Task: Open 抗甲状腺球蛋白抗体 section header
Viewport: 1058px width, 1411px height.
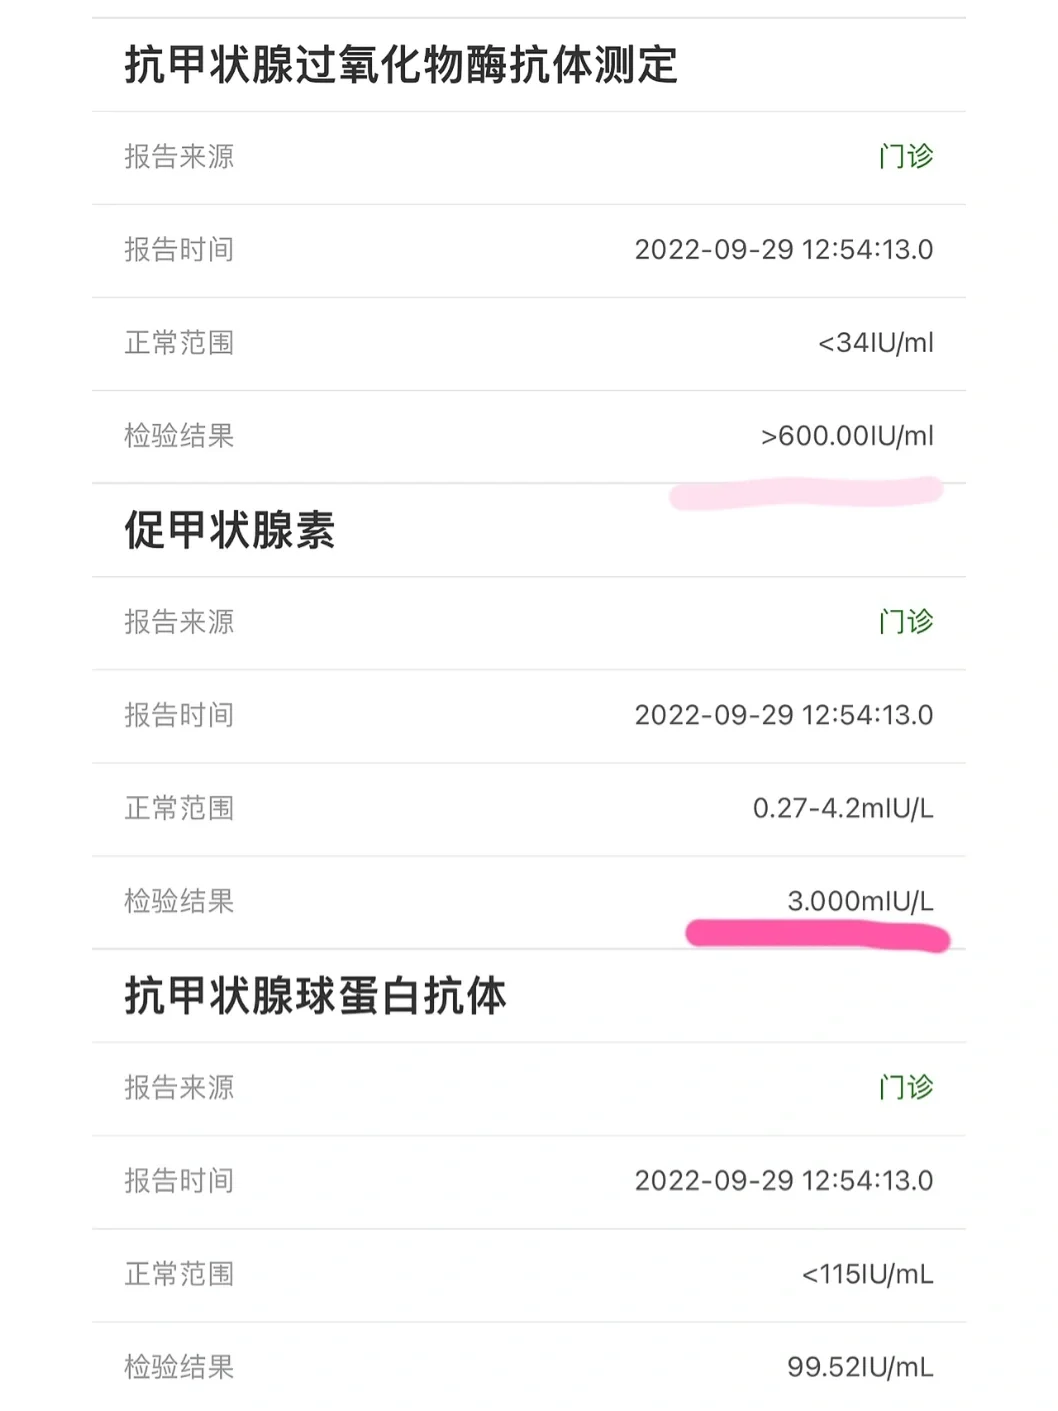Action: [315, 996]
